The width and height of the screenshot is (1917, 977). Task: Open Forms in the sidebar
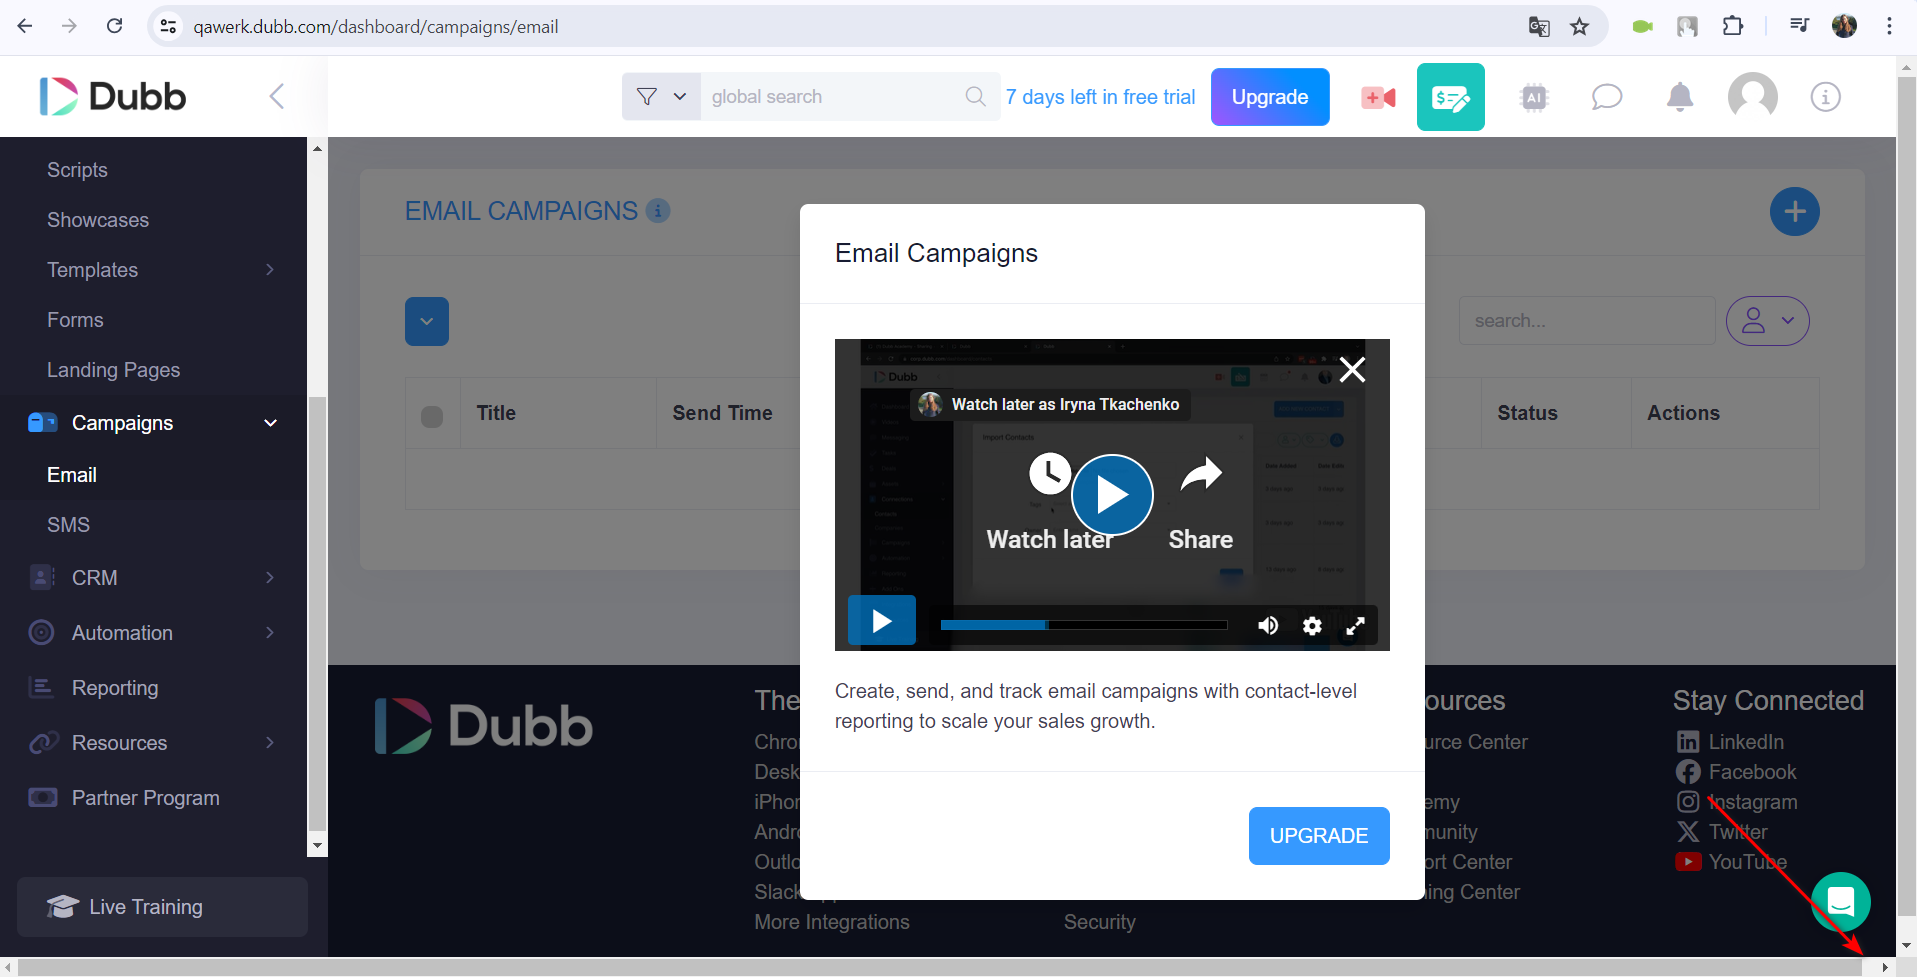[75, 320]
